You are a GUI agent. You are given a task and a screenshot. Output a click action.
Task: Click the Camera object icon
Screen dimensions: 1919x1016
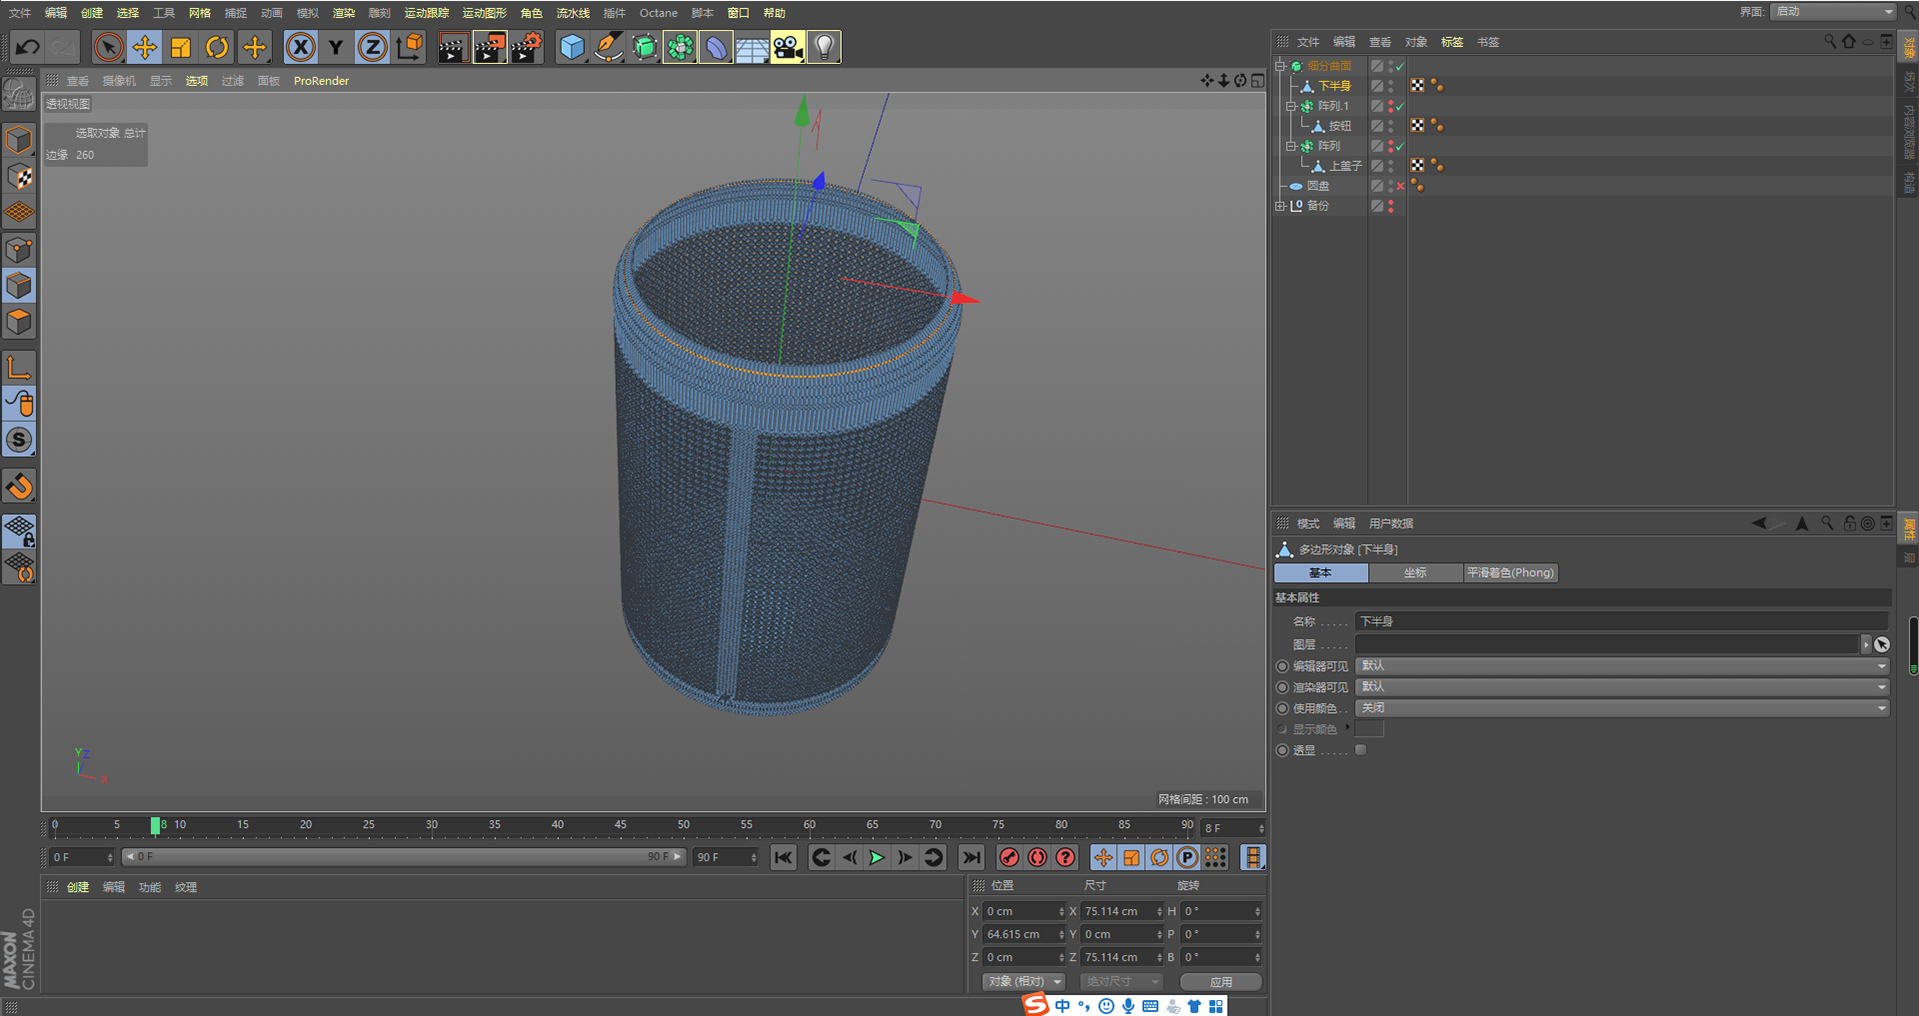(787, 47)
